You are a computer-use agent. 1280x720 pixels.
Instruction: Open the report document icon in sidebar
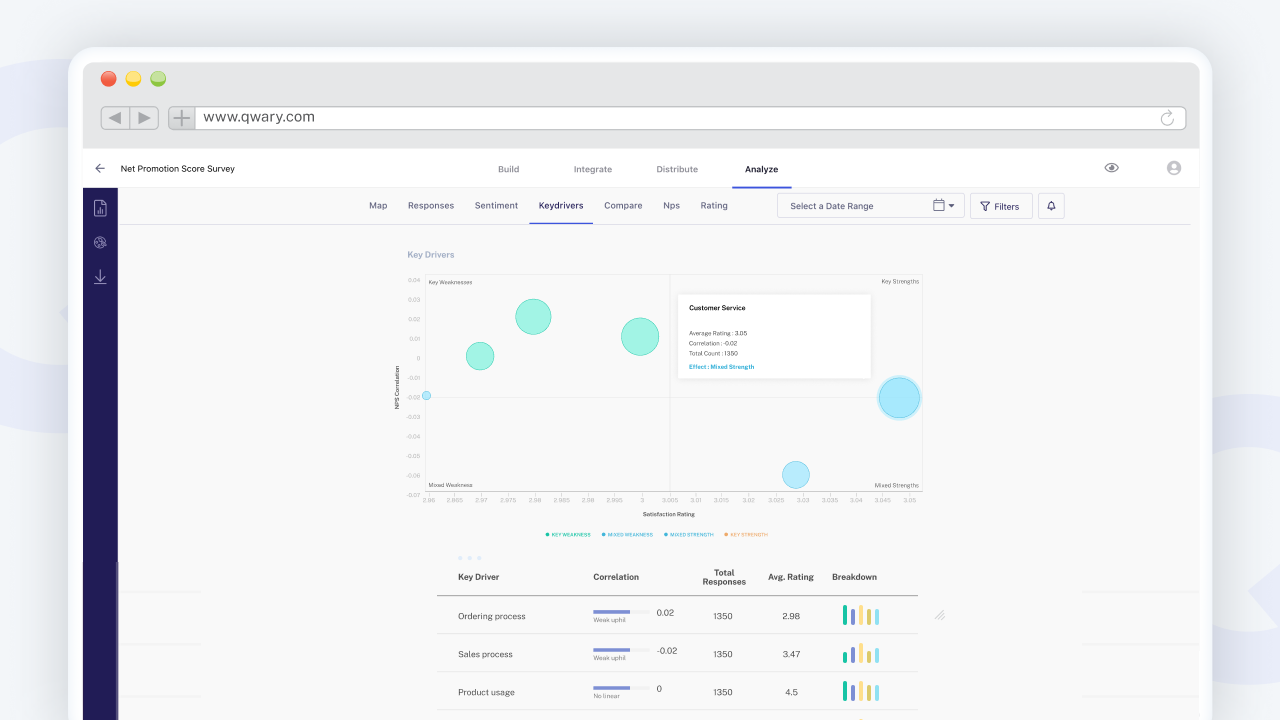click(x=100, y=208)
